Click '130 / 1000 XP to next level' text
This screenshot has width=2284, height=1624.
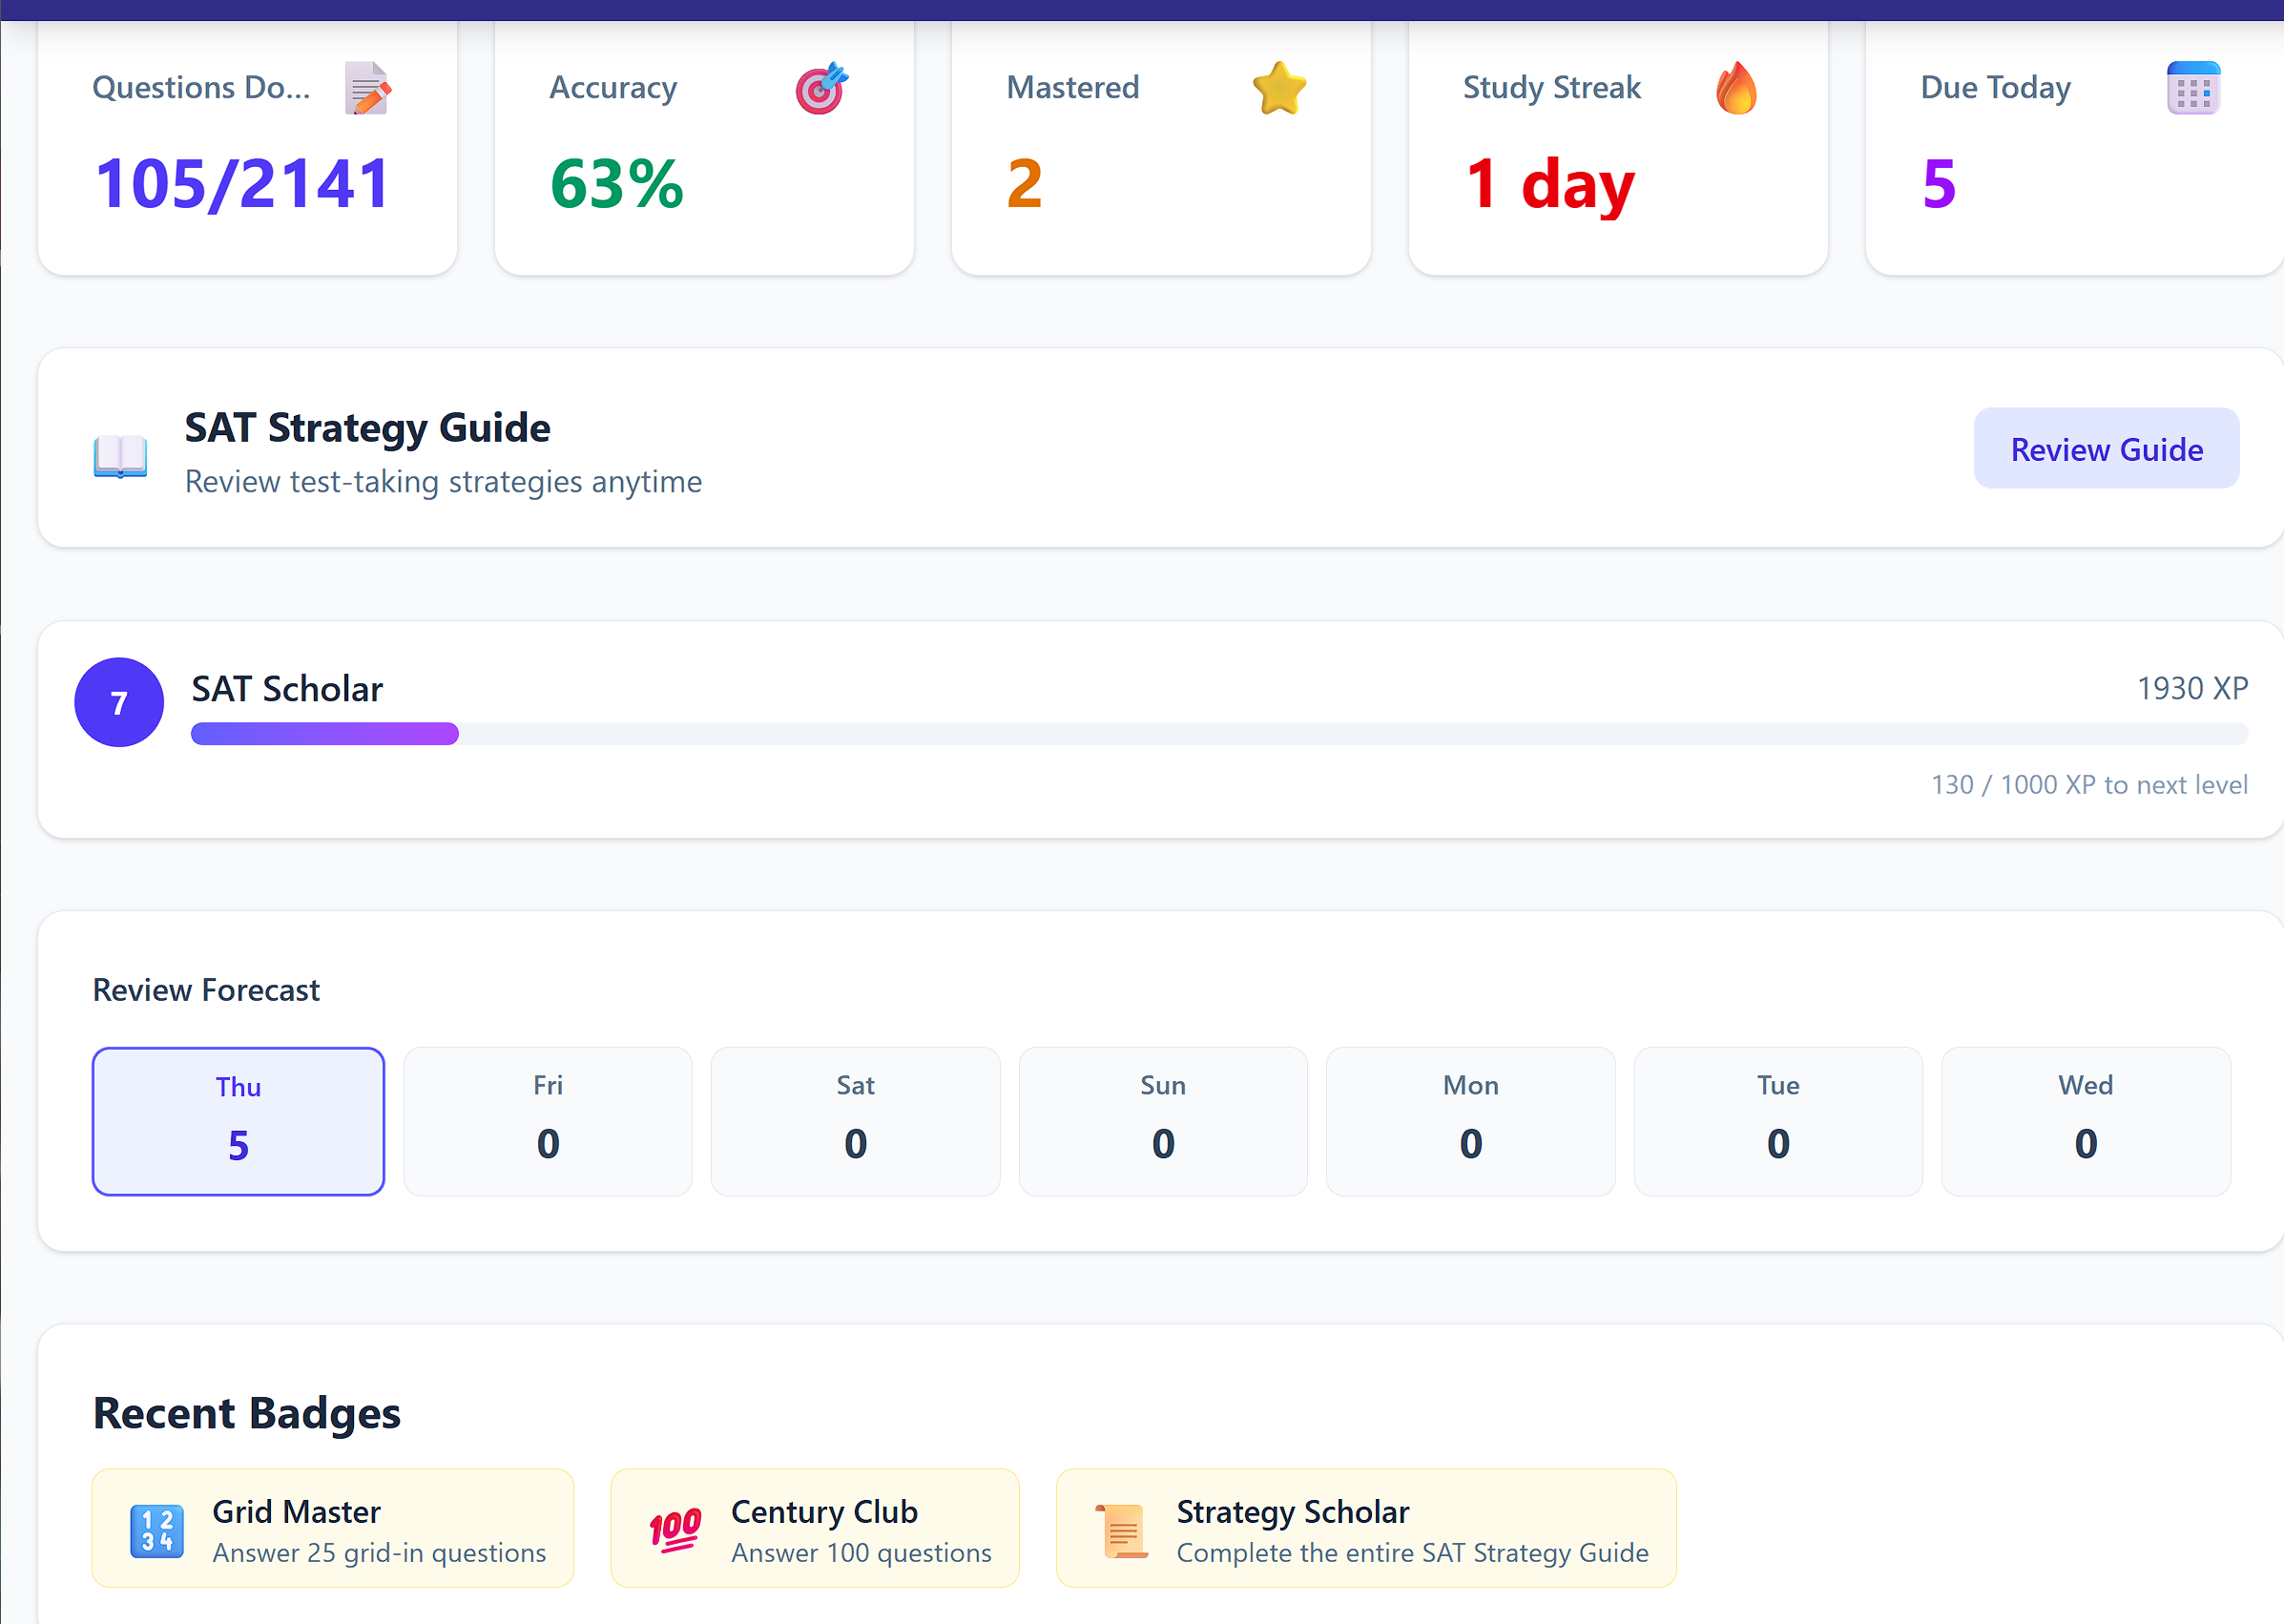[2089, 785]
